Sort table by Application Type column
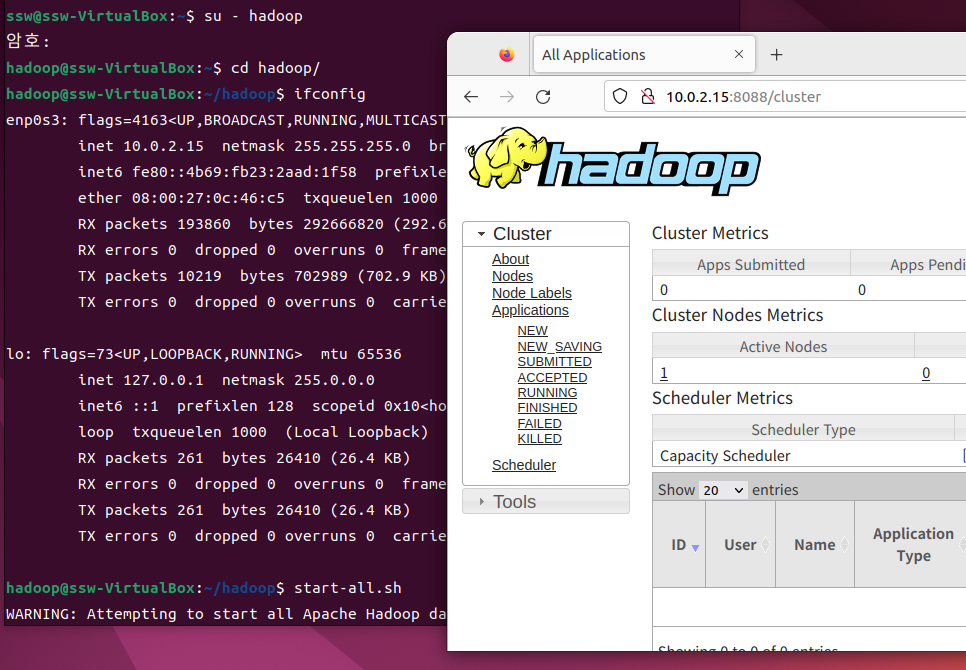The height and width of the screenshot is (670, 966). [x=913, y=544]
